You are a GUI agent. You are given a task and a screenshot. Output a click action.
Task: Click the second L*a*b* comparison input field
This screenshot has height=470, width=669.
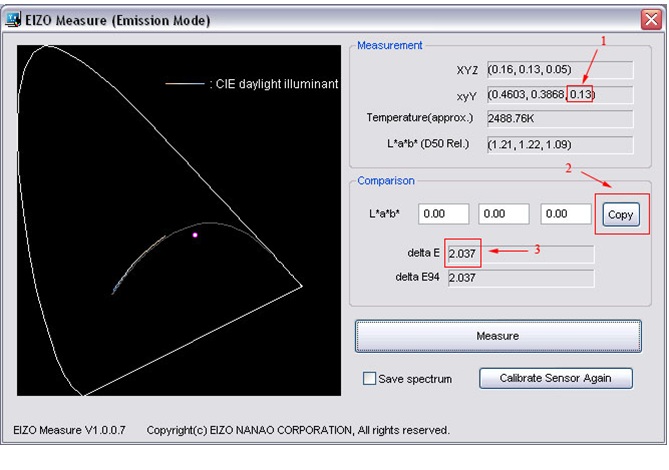point(504,214)
